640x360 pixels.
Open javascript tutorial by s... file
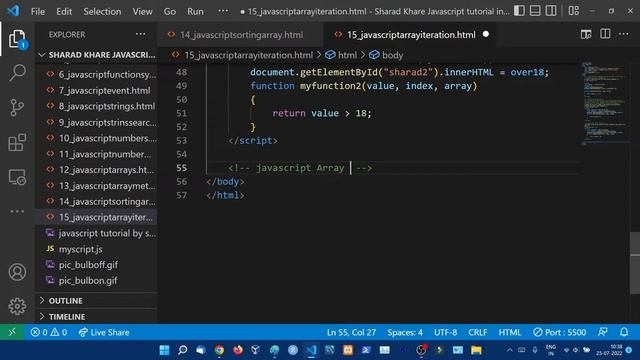coord(97,233)
